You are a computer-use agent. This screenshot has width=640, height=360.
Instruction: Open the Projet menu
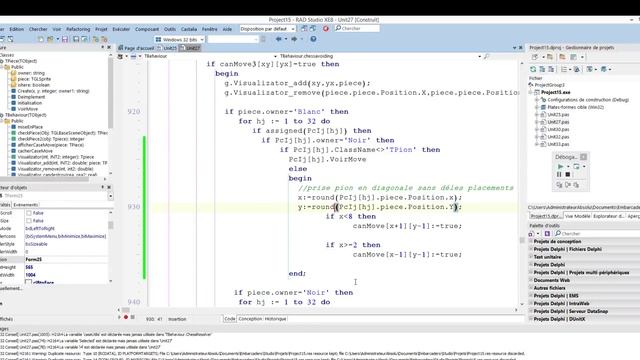point(101,29)
